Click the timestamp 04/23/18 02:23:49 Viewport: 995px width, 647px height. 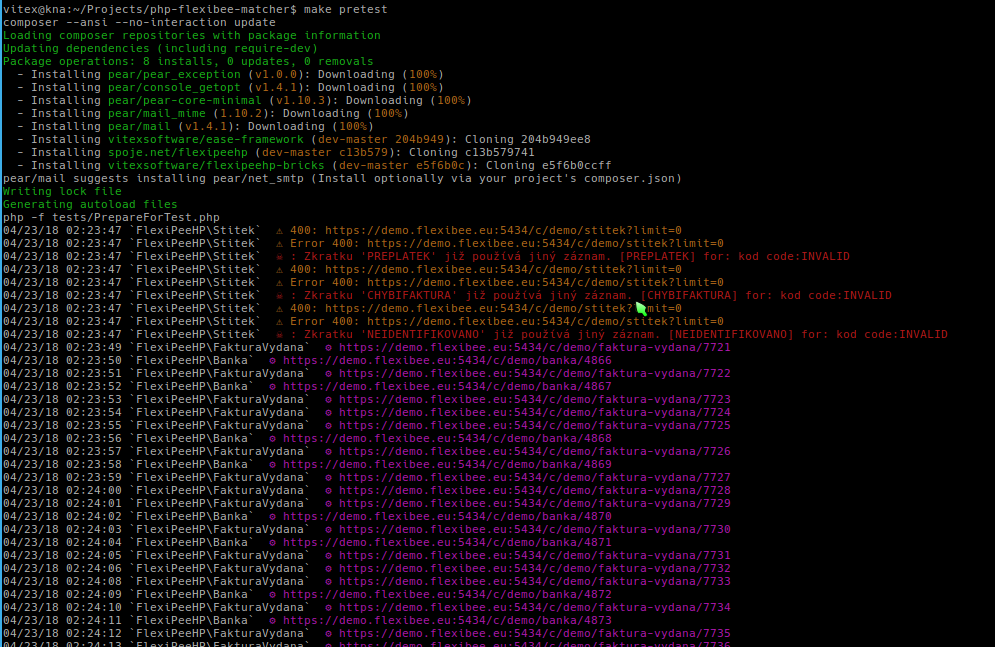pyautogui.click(x=62, y=348)
